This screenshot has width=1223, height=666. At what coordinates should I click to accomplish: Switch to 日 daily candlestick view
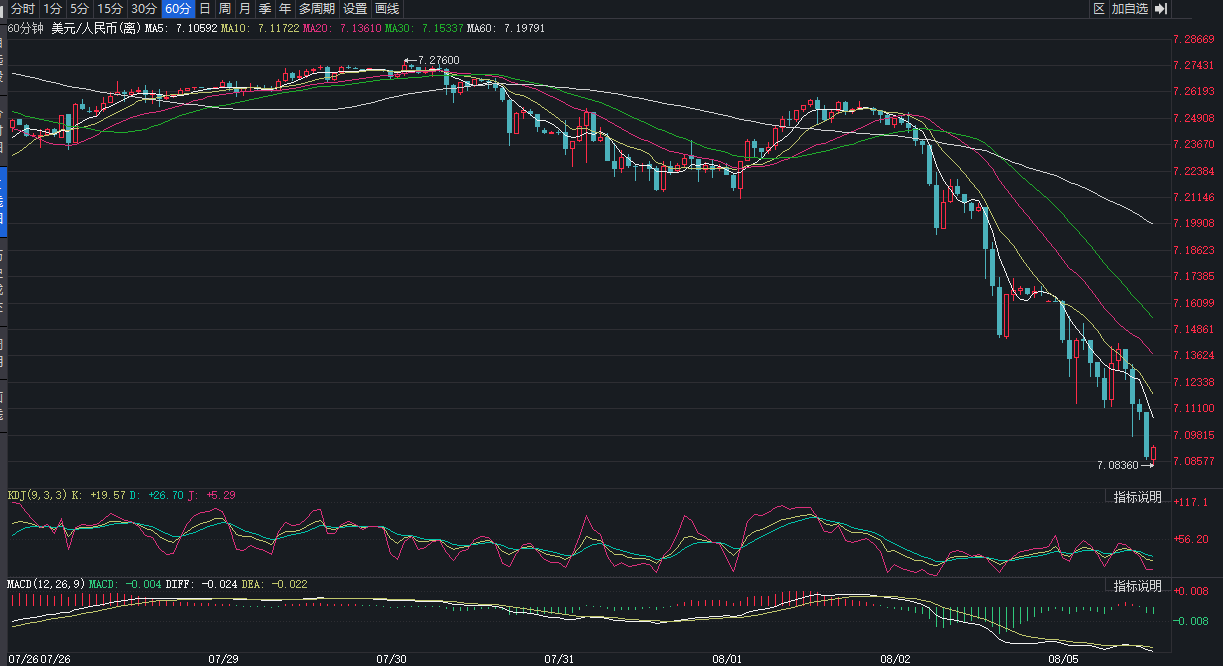[x=203, y=8]
